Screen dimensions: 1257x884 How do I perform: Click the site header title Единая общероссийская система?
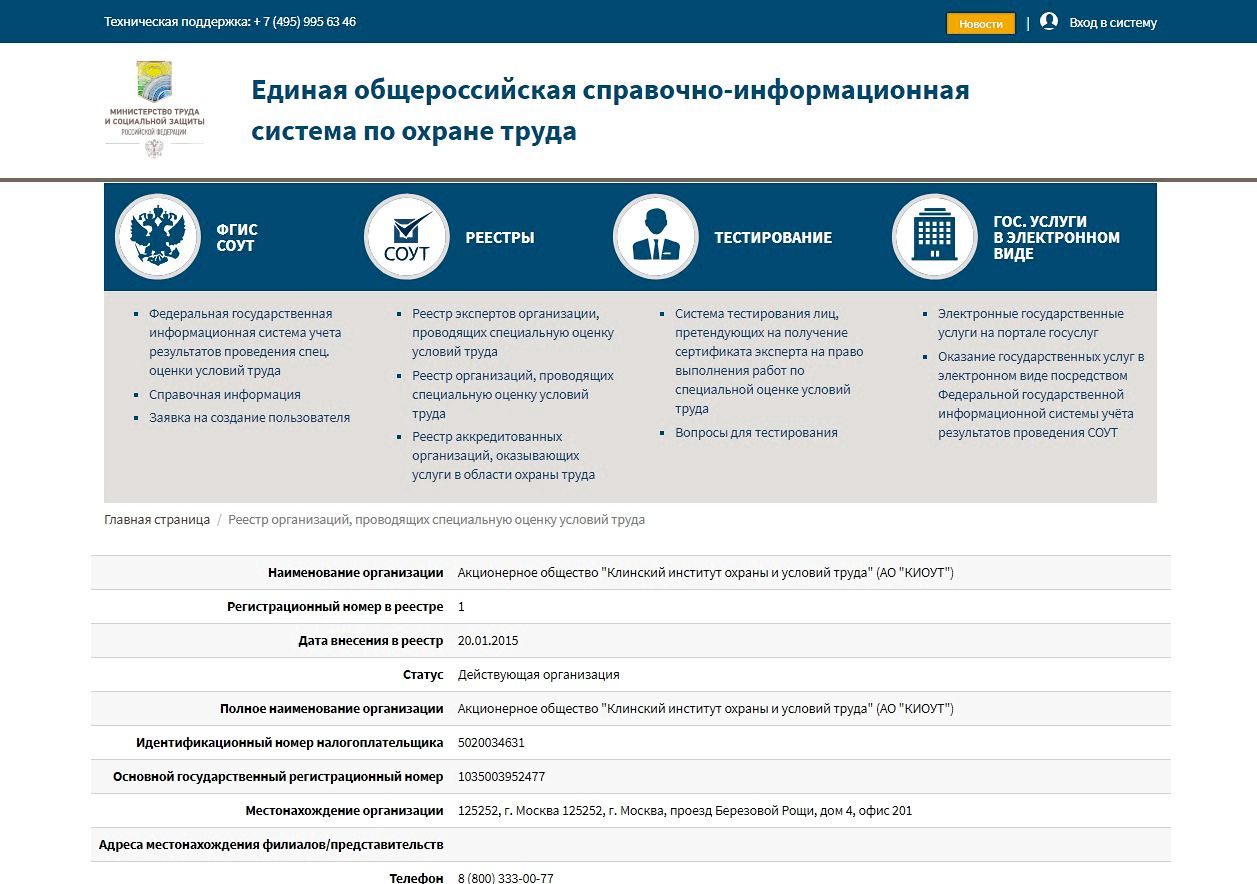(610, 110)
